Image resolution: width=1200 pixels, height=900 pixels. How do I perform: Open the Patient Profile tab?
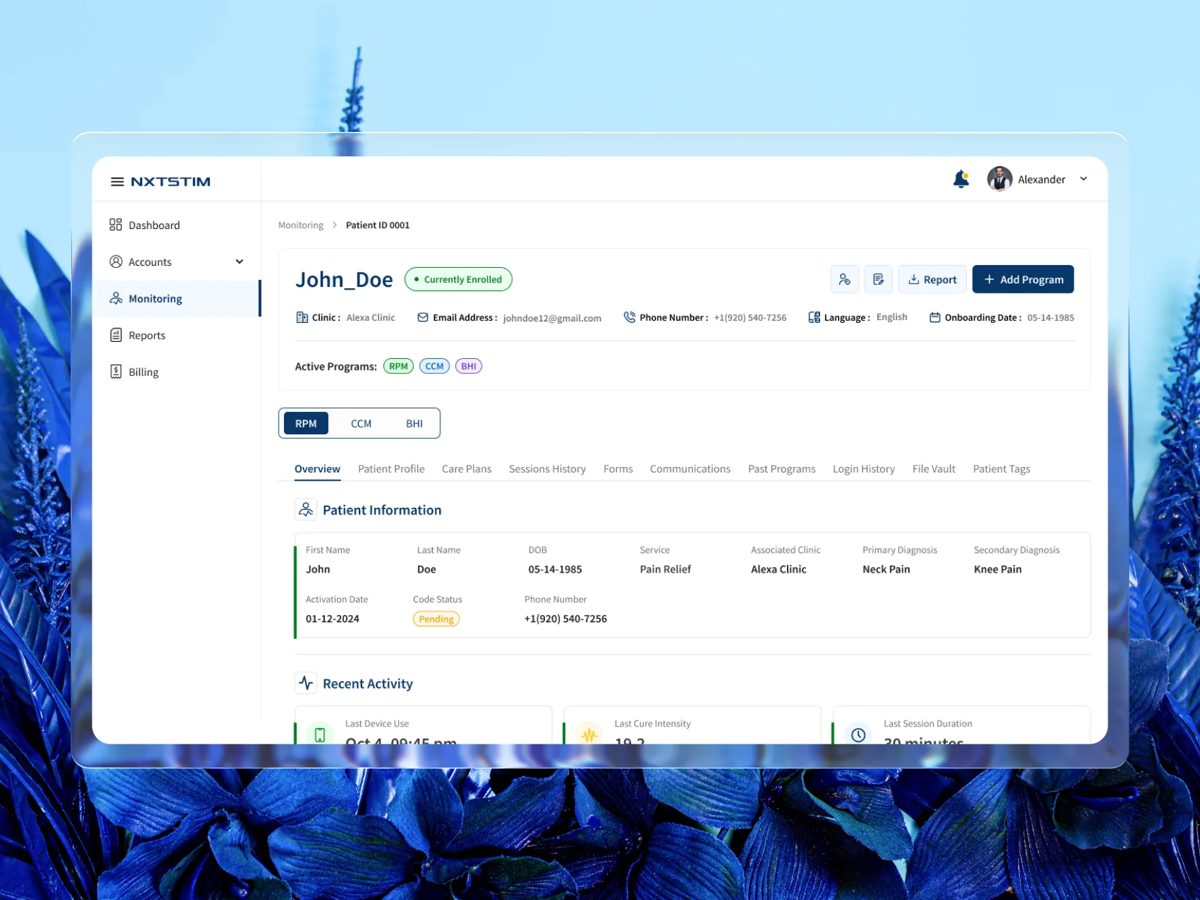[391, 469]
